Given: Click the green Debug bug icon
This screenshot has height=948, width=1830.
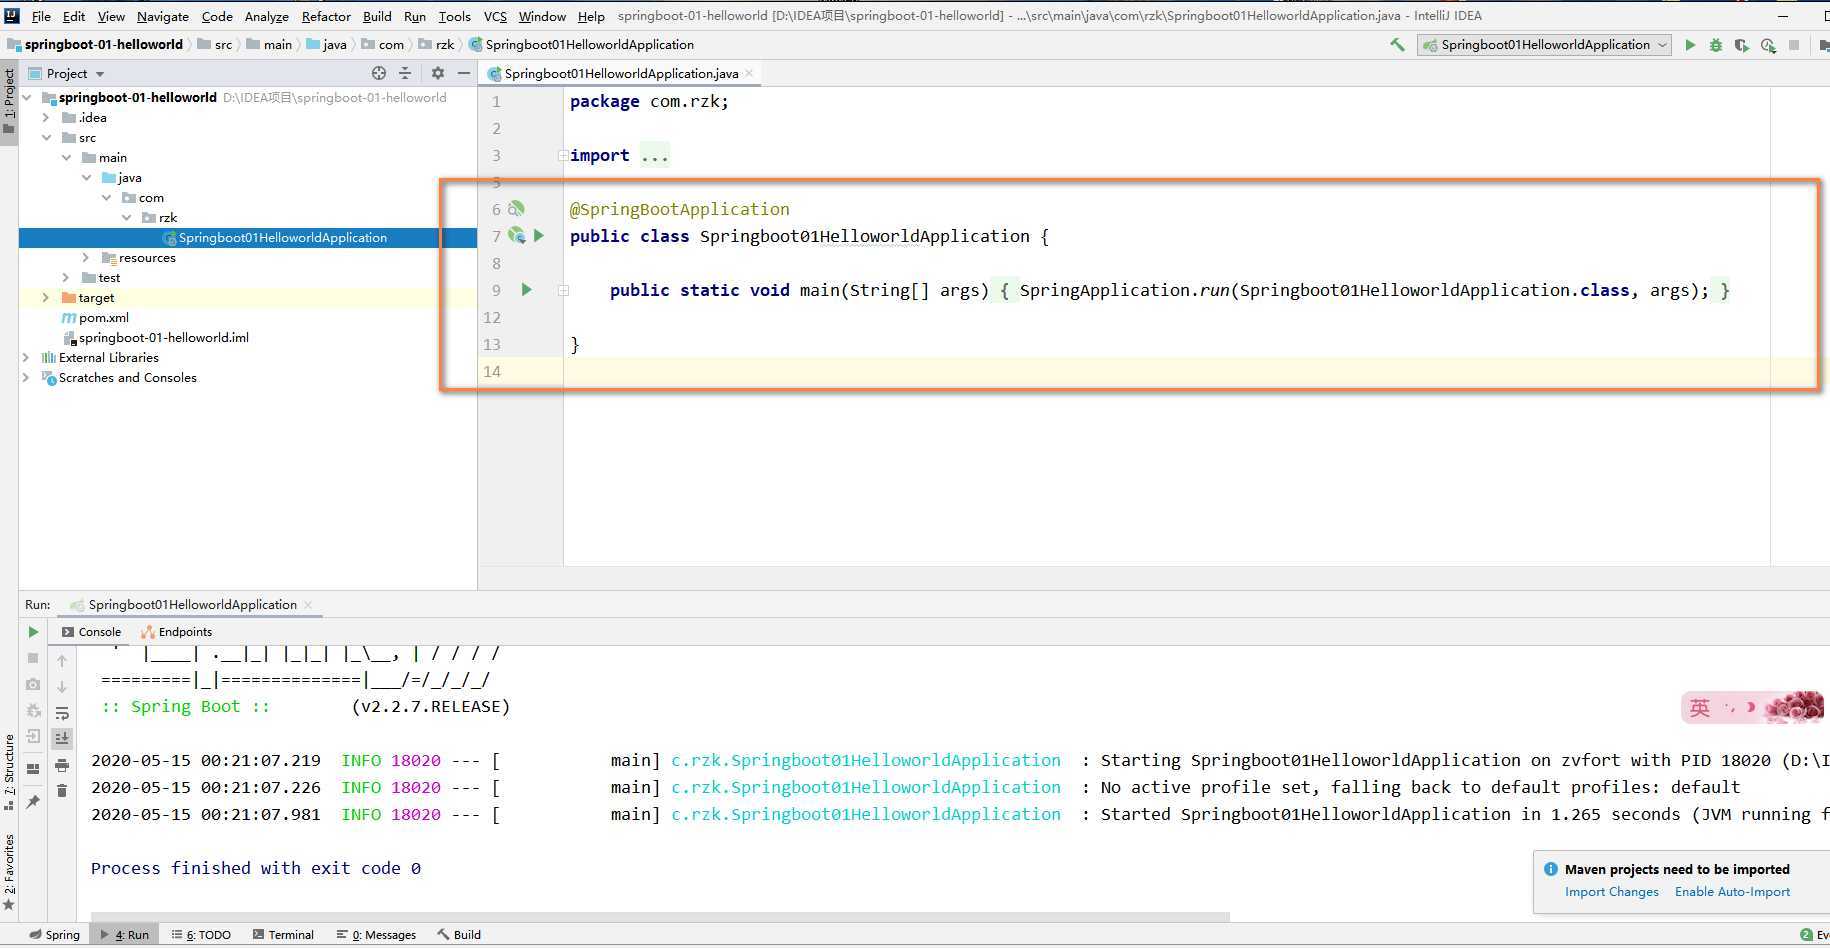Looking at the screenshot, I should [1716, 45].
